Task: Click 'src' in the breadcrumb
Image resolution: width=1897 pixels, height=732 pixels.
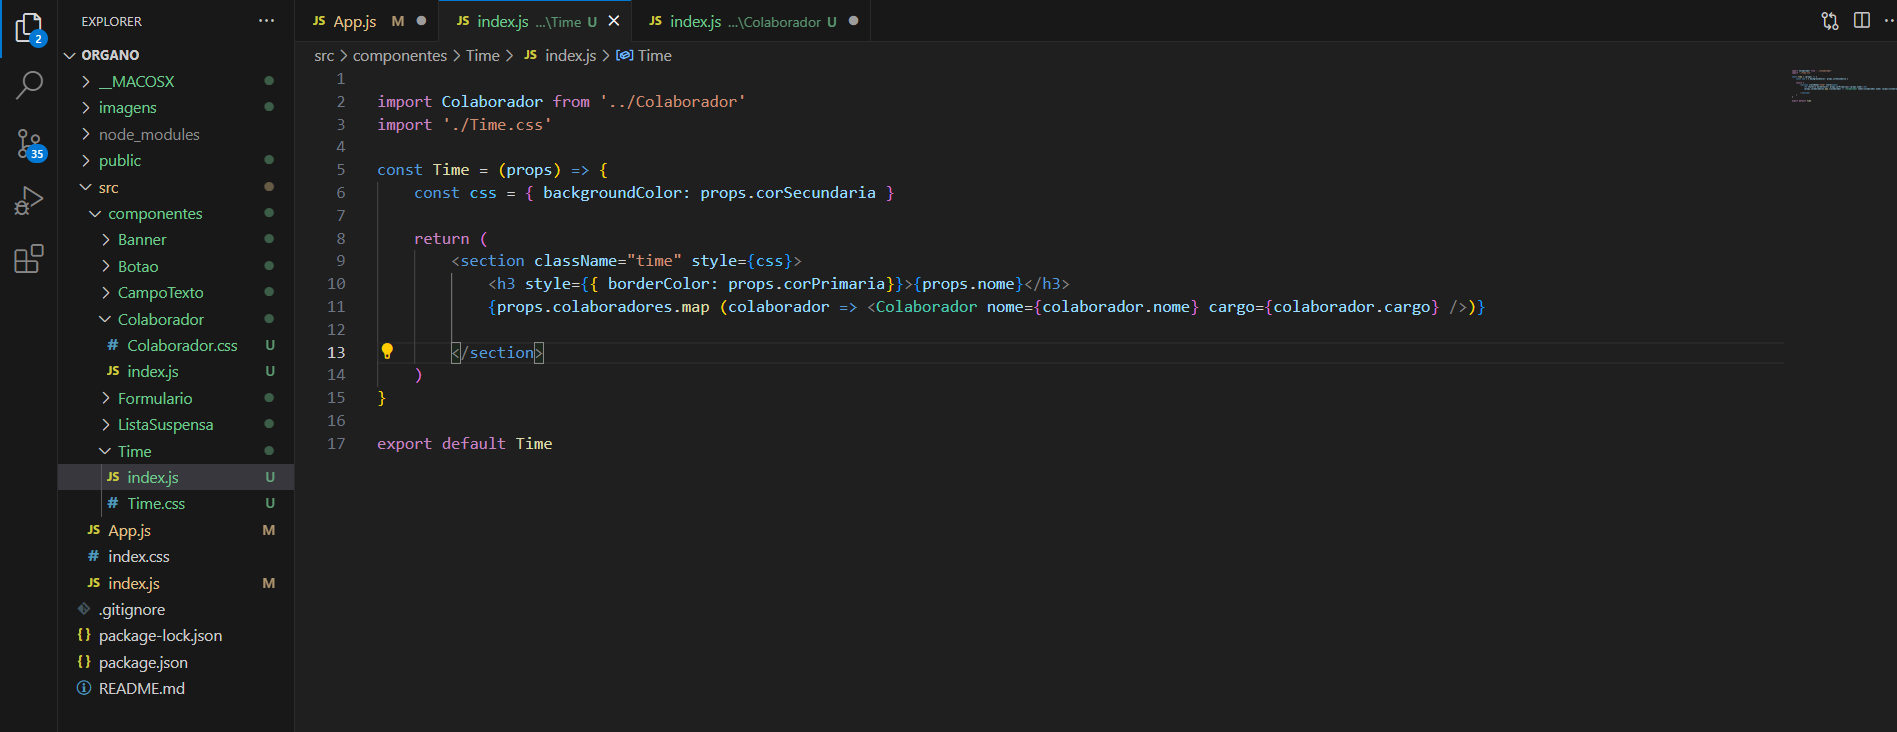Action: pyautogui.click(x=324, y=56)
